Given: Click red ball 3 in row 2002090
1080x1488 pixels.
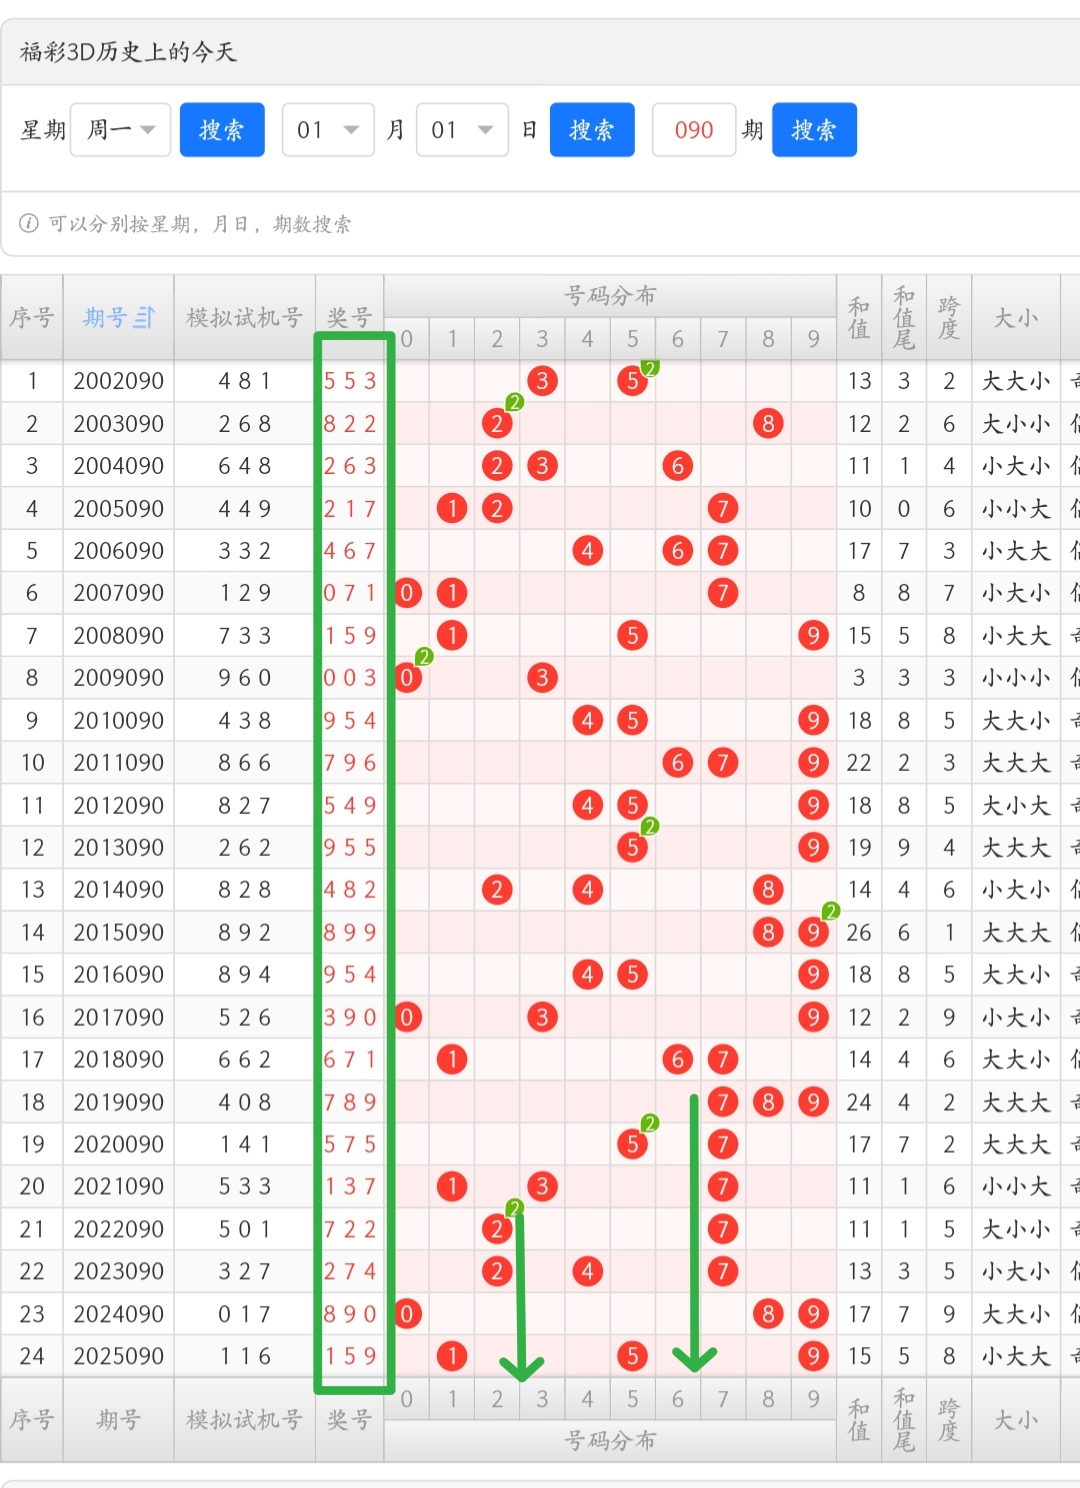Looking at the screenshot, I should (542, 381).
